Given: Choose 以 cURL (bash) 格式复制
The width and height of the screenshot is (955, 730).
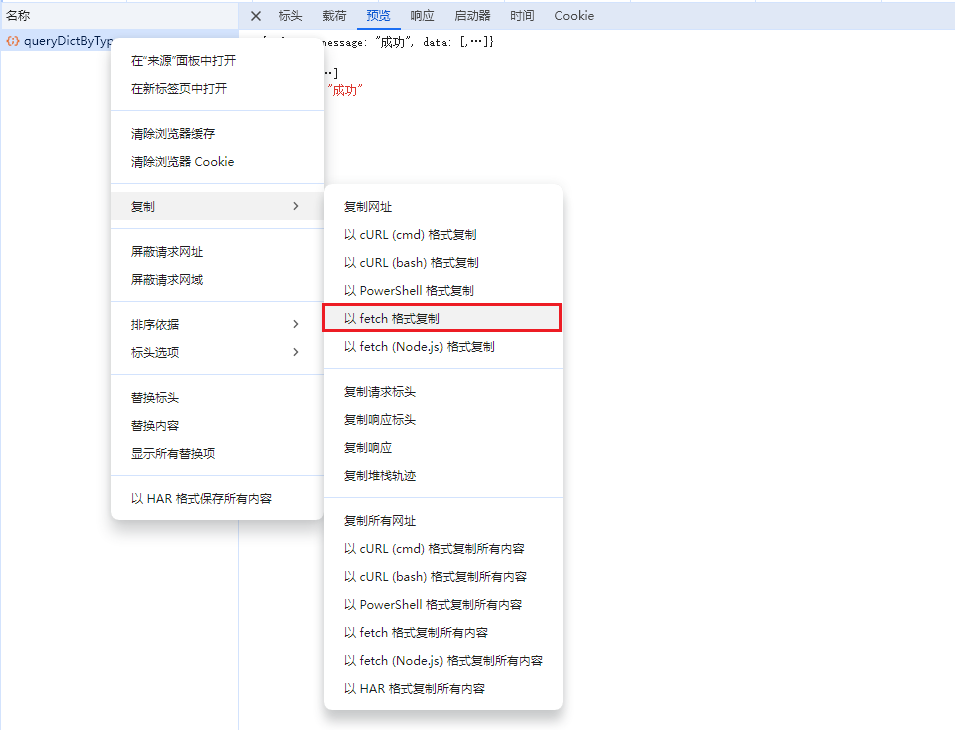Looking at the screenshot, I should pos(411,262).
